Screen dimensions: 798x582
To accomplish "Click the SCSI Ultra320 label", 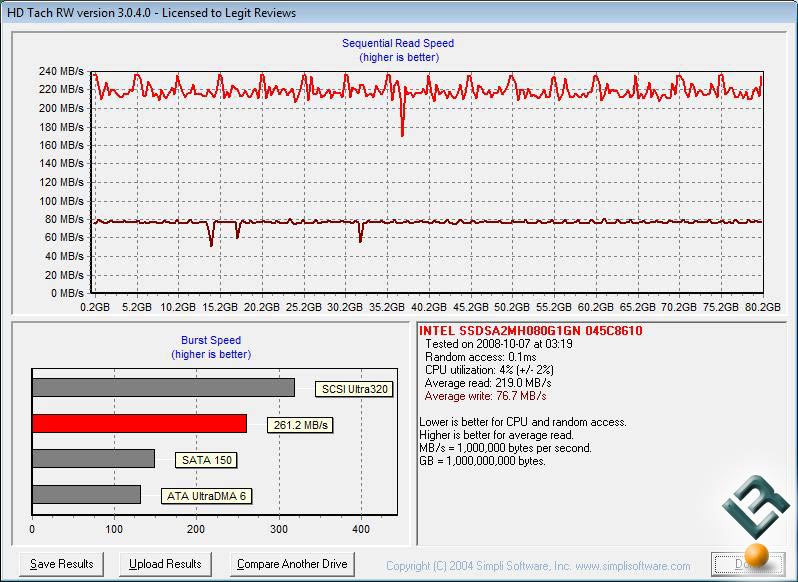I will [x=355, y=389].
